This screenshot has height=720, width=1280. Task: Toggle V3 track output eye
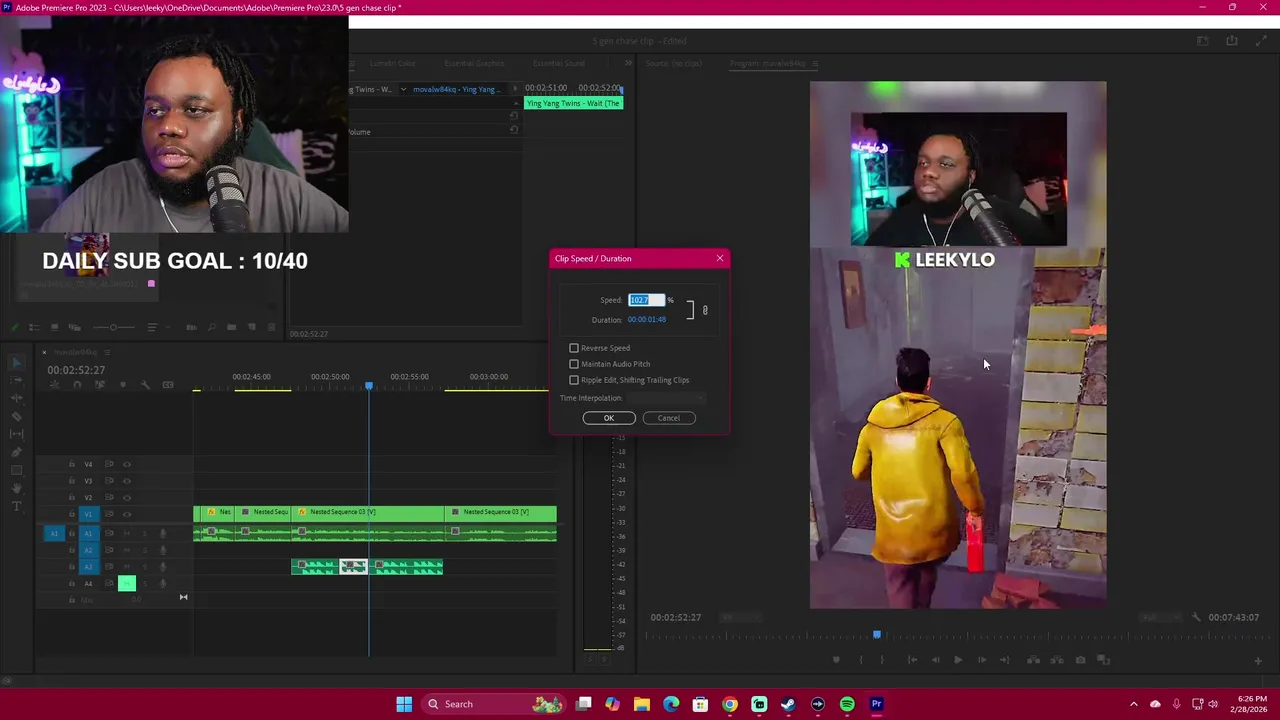(127, 481)
